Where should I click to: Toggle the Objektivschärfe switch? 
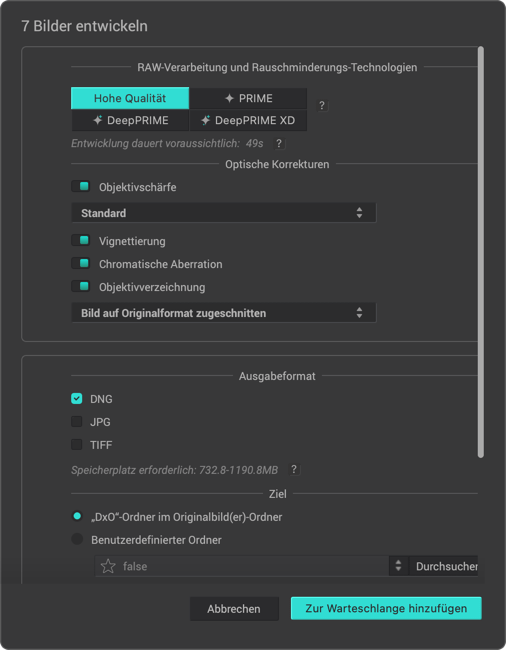(x=81, y=187)
